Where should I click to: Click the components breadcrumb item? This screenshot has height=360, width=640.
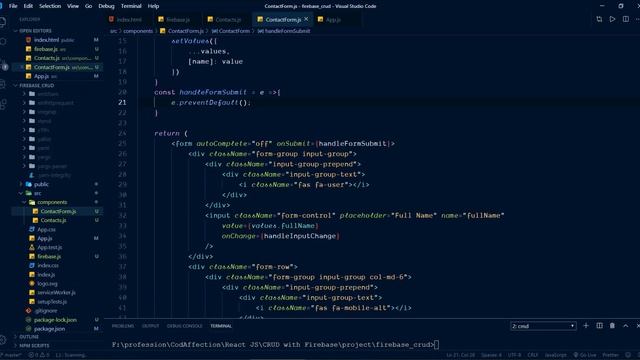tap(138, 31)
